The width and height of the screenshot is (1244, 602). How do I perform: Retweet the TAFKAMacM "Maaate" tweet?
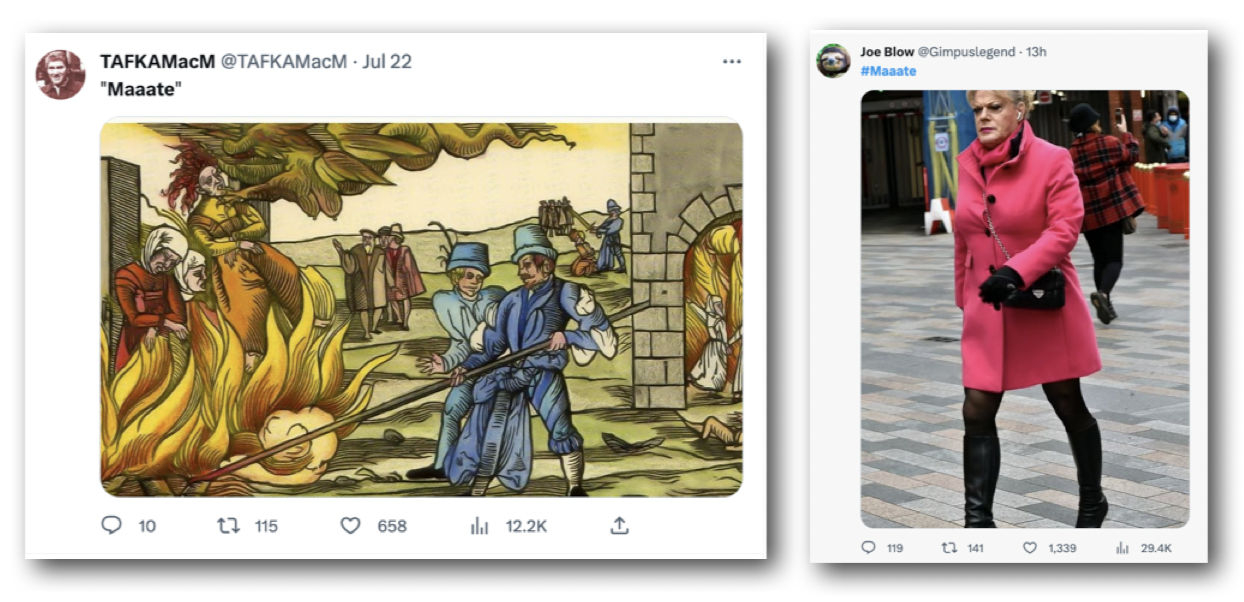[x=229, y=525]
